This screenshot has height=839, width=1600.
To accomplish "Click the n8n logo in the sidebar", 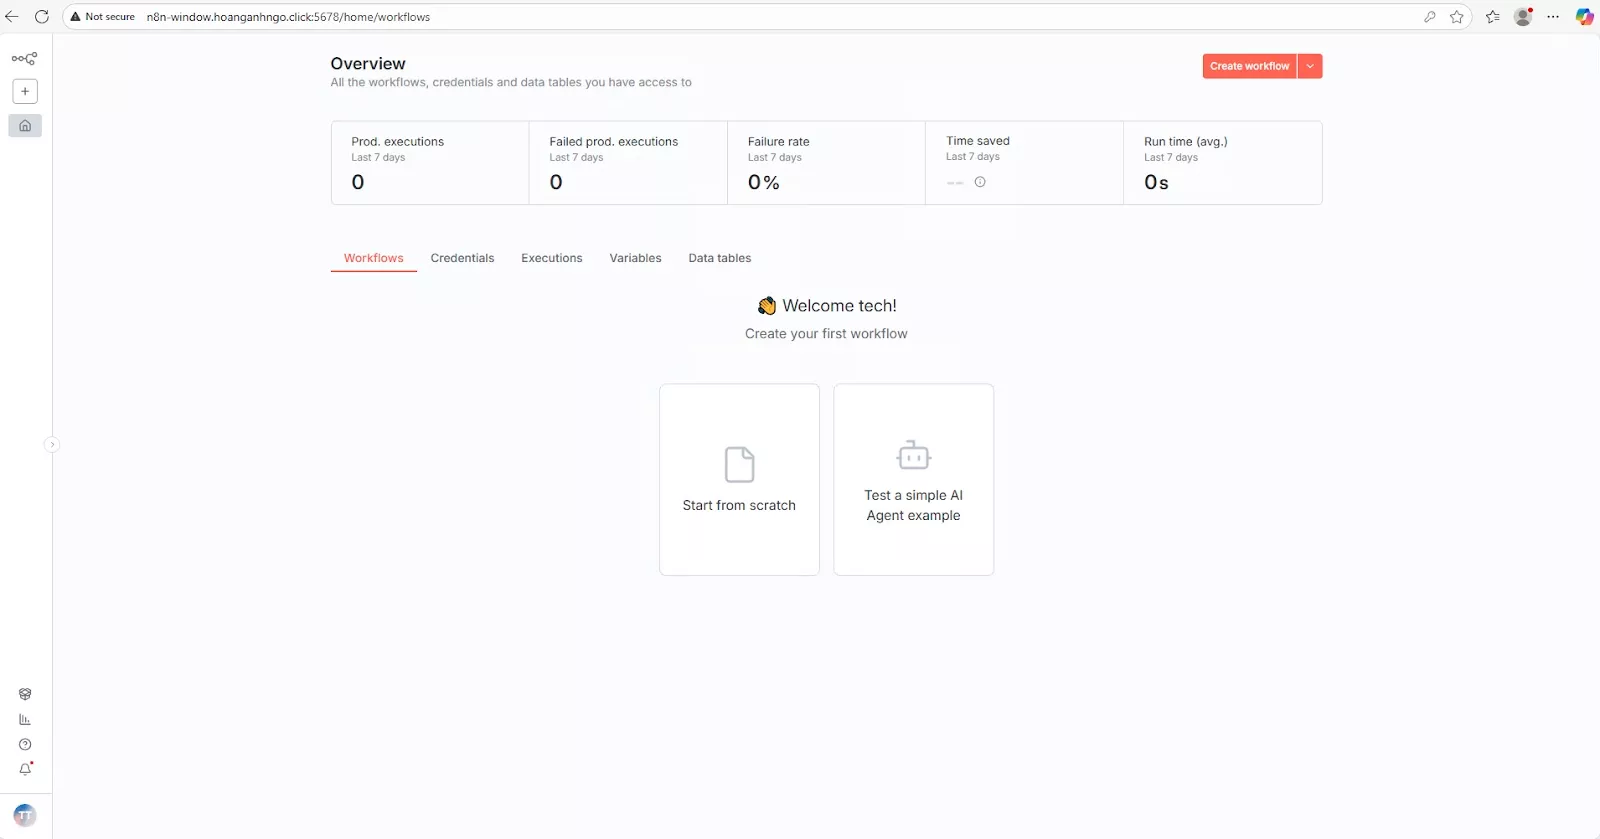I will tap(25, 59).
